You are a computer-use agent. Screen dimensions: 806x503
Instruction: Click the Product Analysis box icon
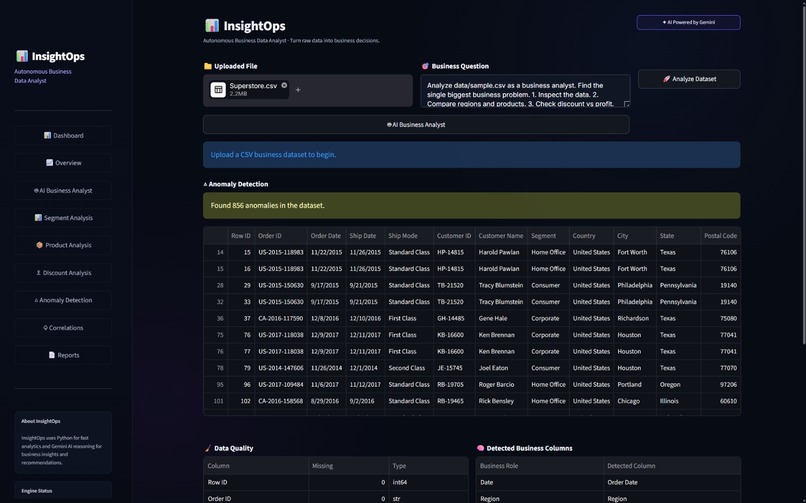[40, 245]
